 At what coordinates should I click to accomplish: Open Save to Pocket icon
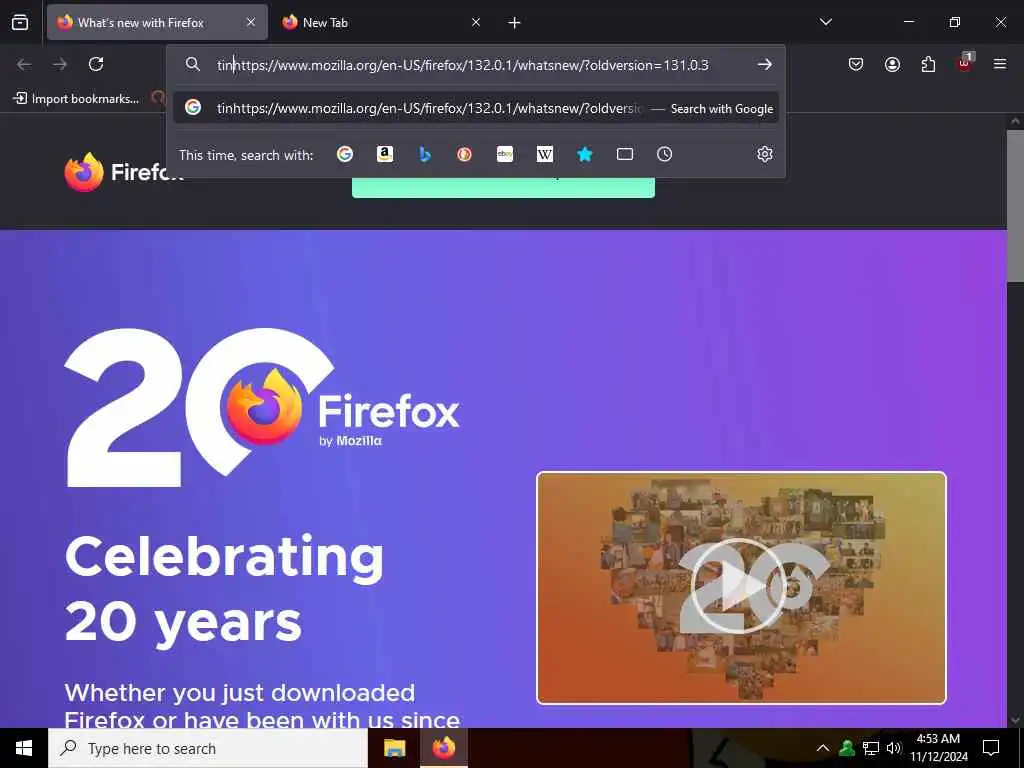tap(856, 64)
